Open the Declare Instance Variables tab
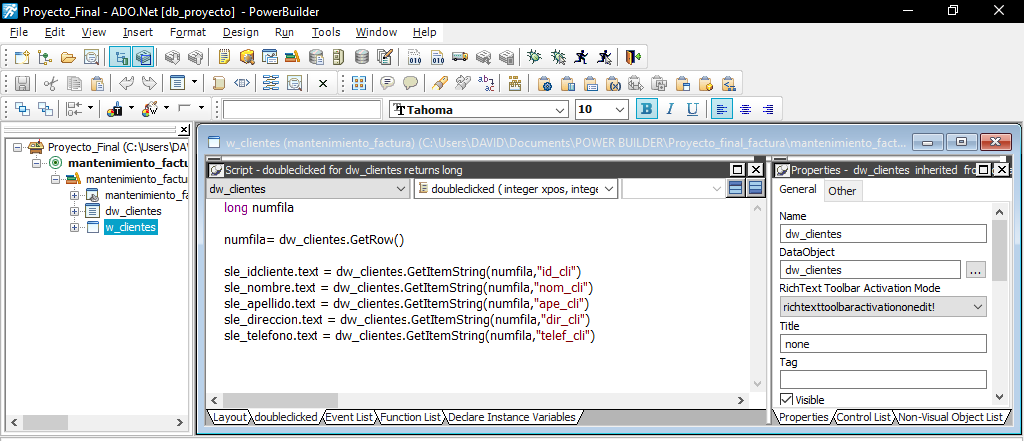Image resolution: width=1024 pixels, height=441 pixels. pos(512,417)
